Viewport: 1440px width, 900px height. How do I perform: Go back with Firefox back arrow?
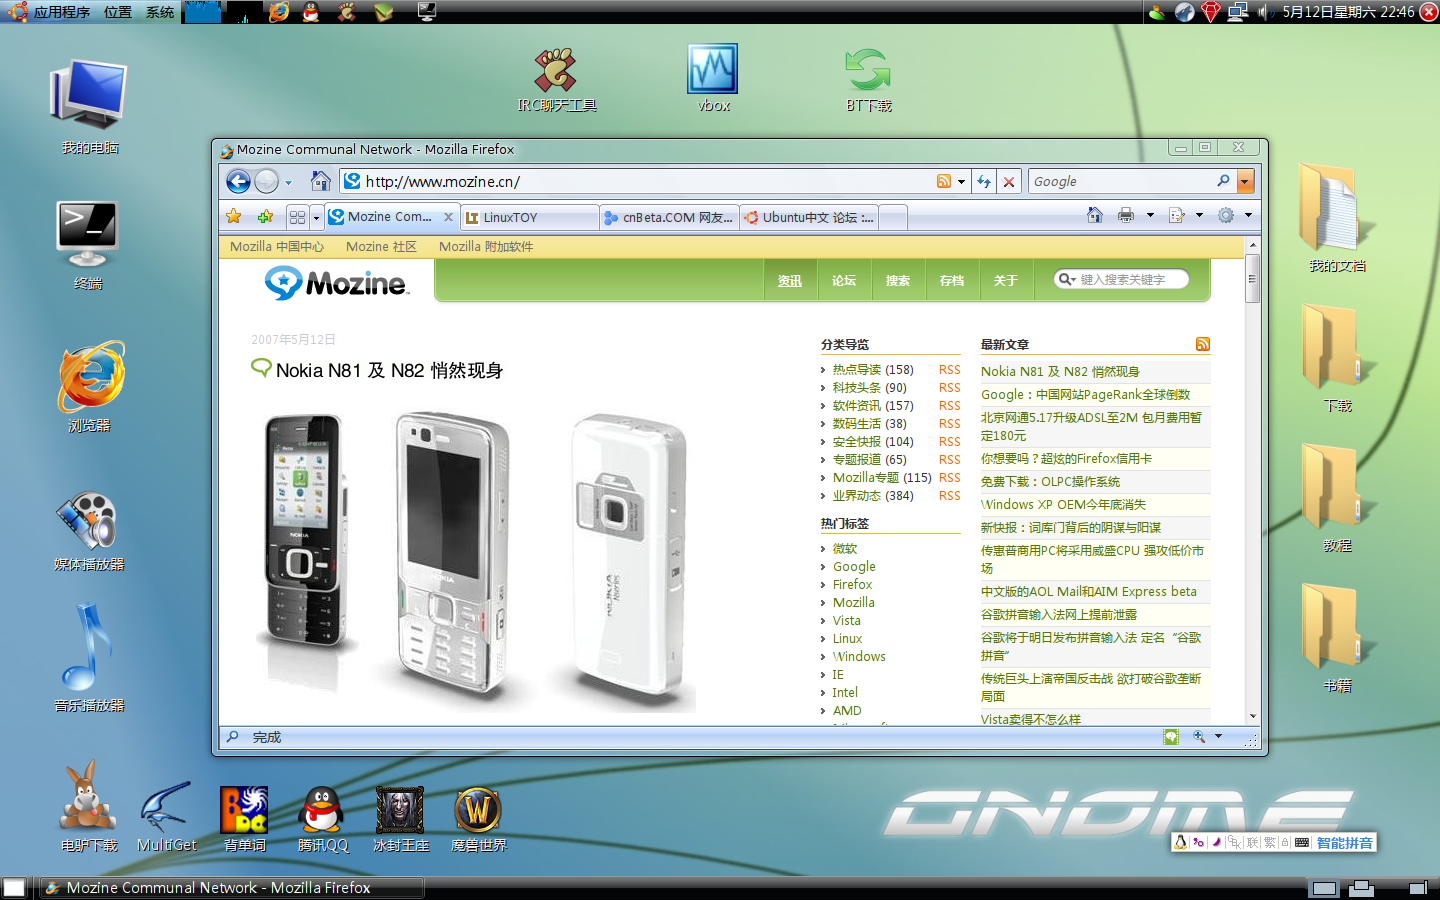(x=238, y=181)
